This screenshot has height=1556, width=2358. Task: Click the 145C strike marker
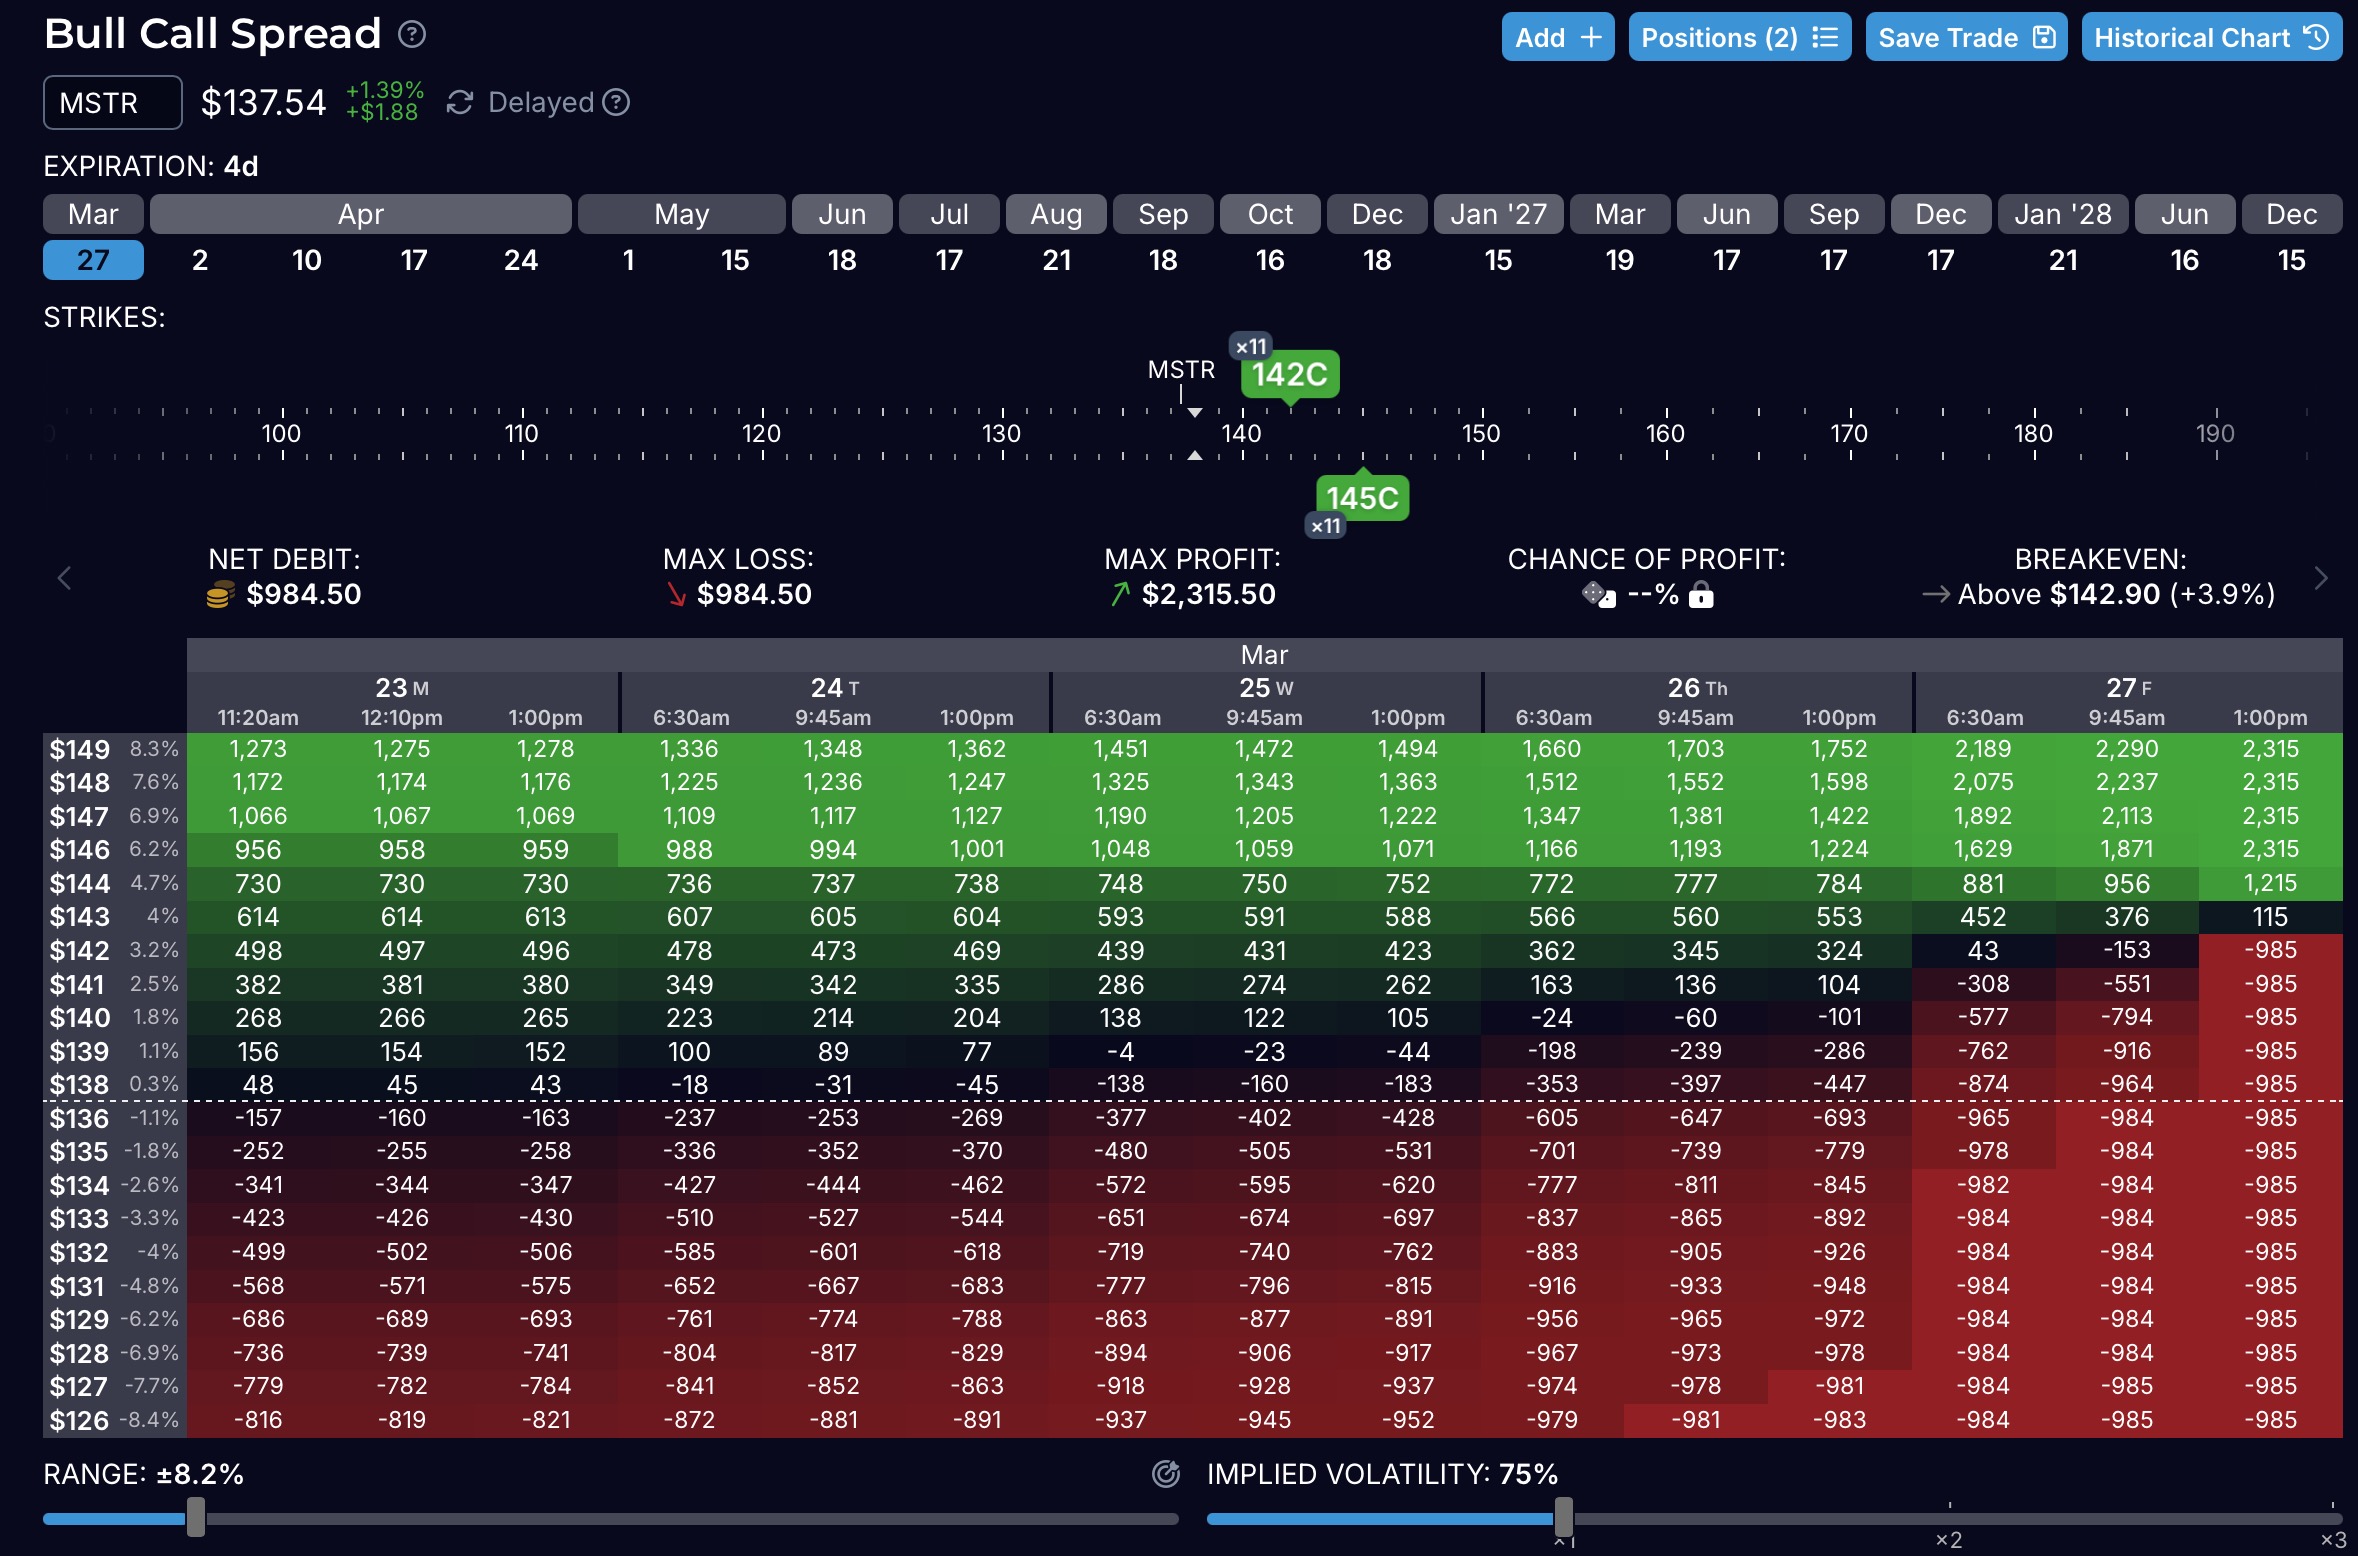1362,498
